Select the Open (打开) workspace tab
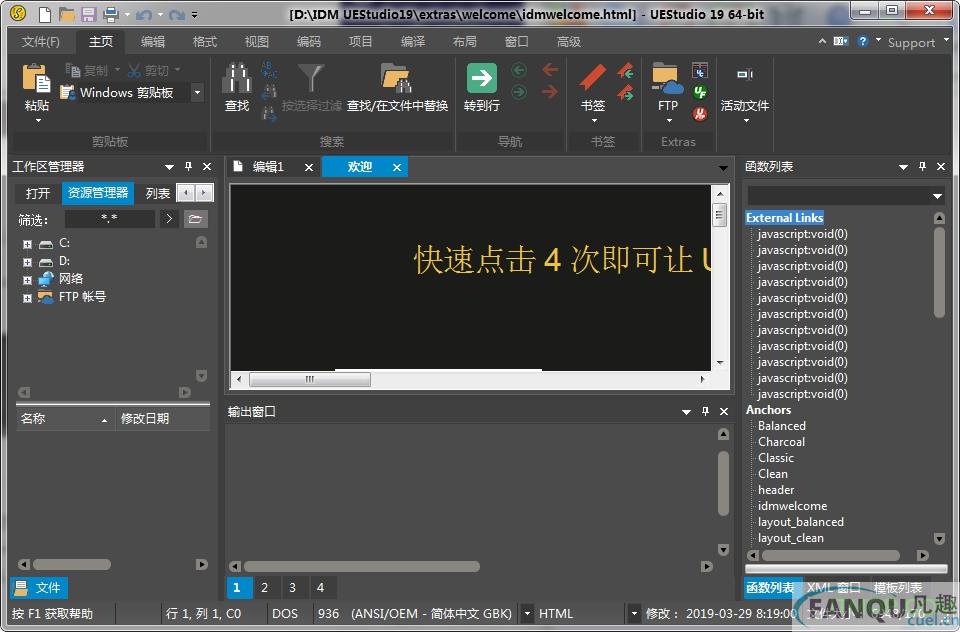This screenshot has height=632, width=960. click(38, 194)
